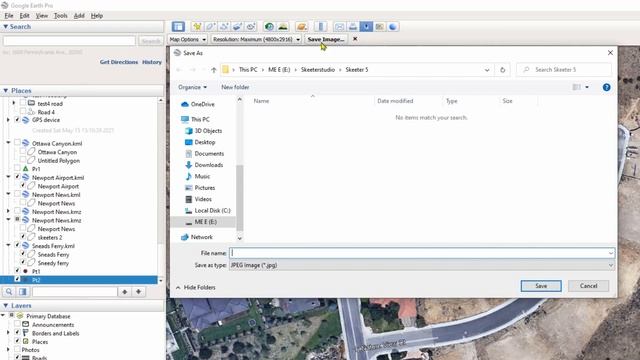The width and height of the screenshot is (640, 360).
Task: Open the File menu
Action: pyautogui.click(x=9, y=16)
